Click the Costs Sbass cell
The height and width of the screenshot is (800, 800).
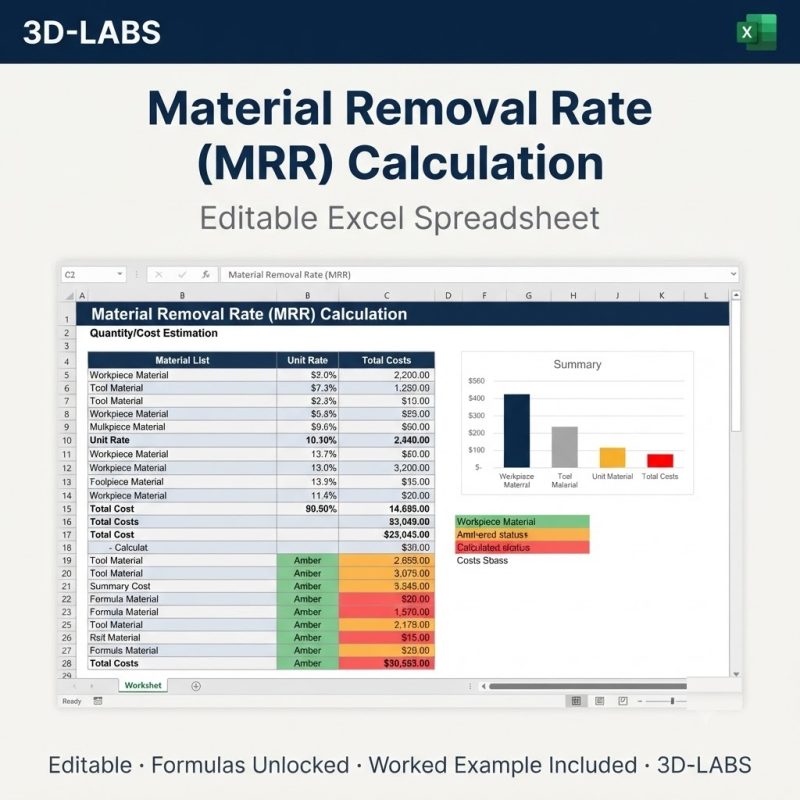tap(482, 560)
